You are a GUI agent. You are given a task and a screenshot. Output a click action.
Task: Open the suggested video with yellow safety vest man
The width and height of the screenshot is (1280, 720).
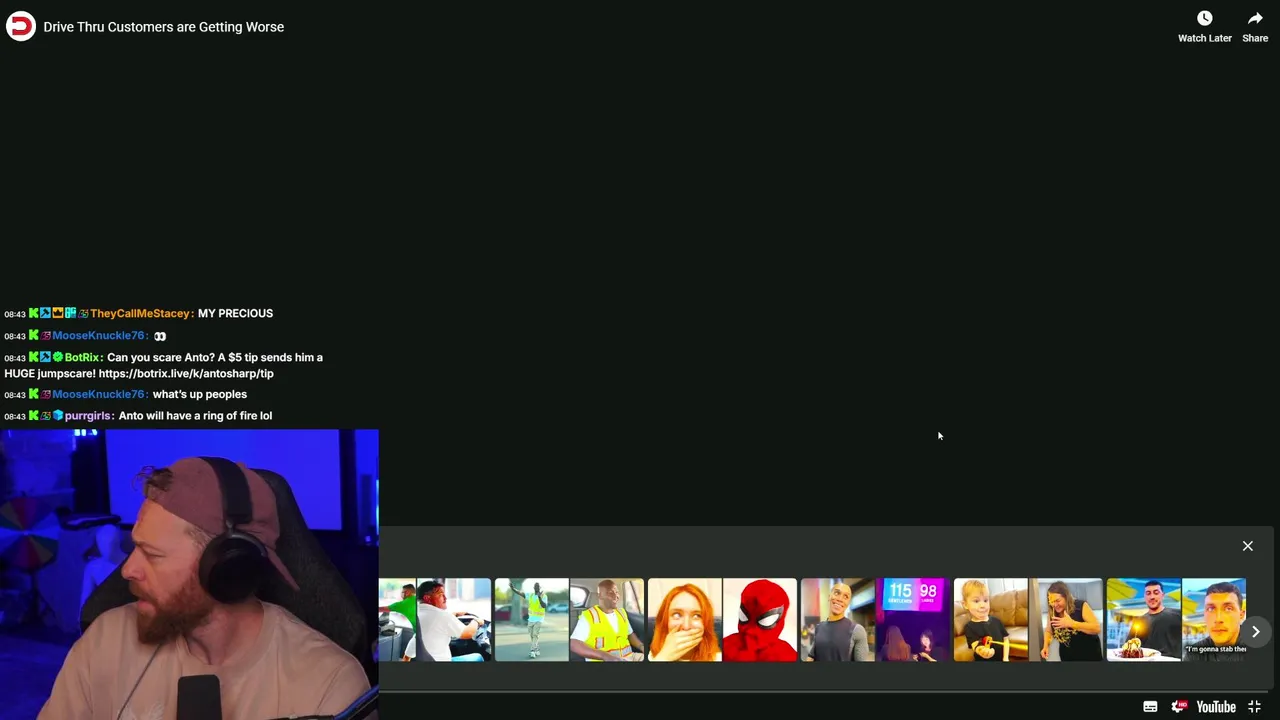click(x=569, y=620)
